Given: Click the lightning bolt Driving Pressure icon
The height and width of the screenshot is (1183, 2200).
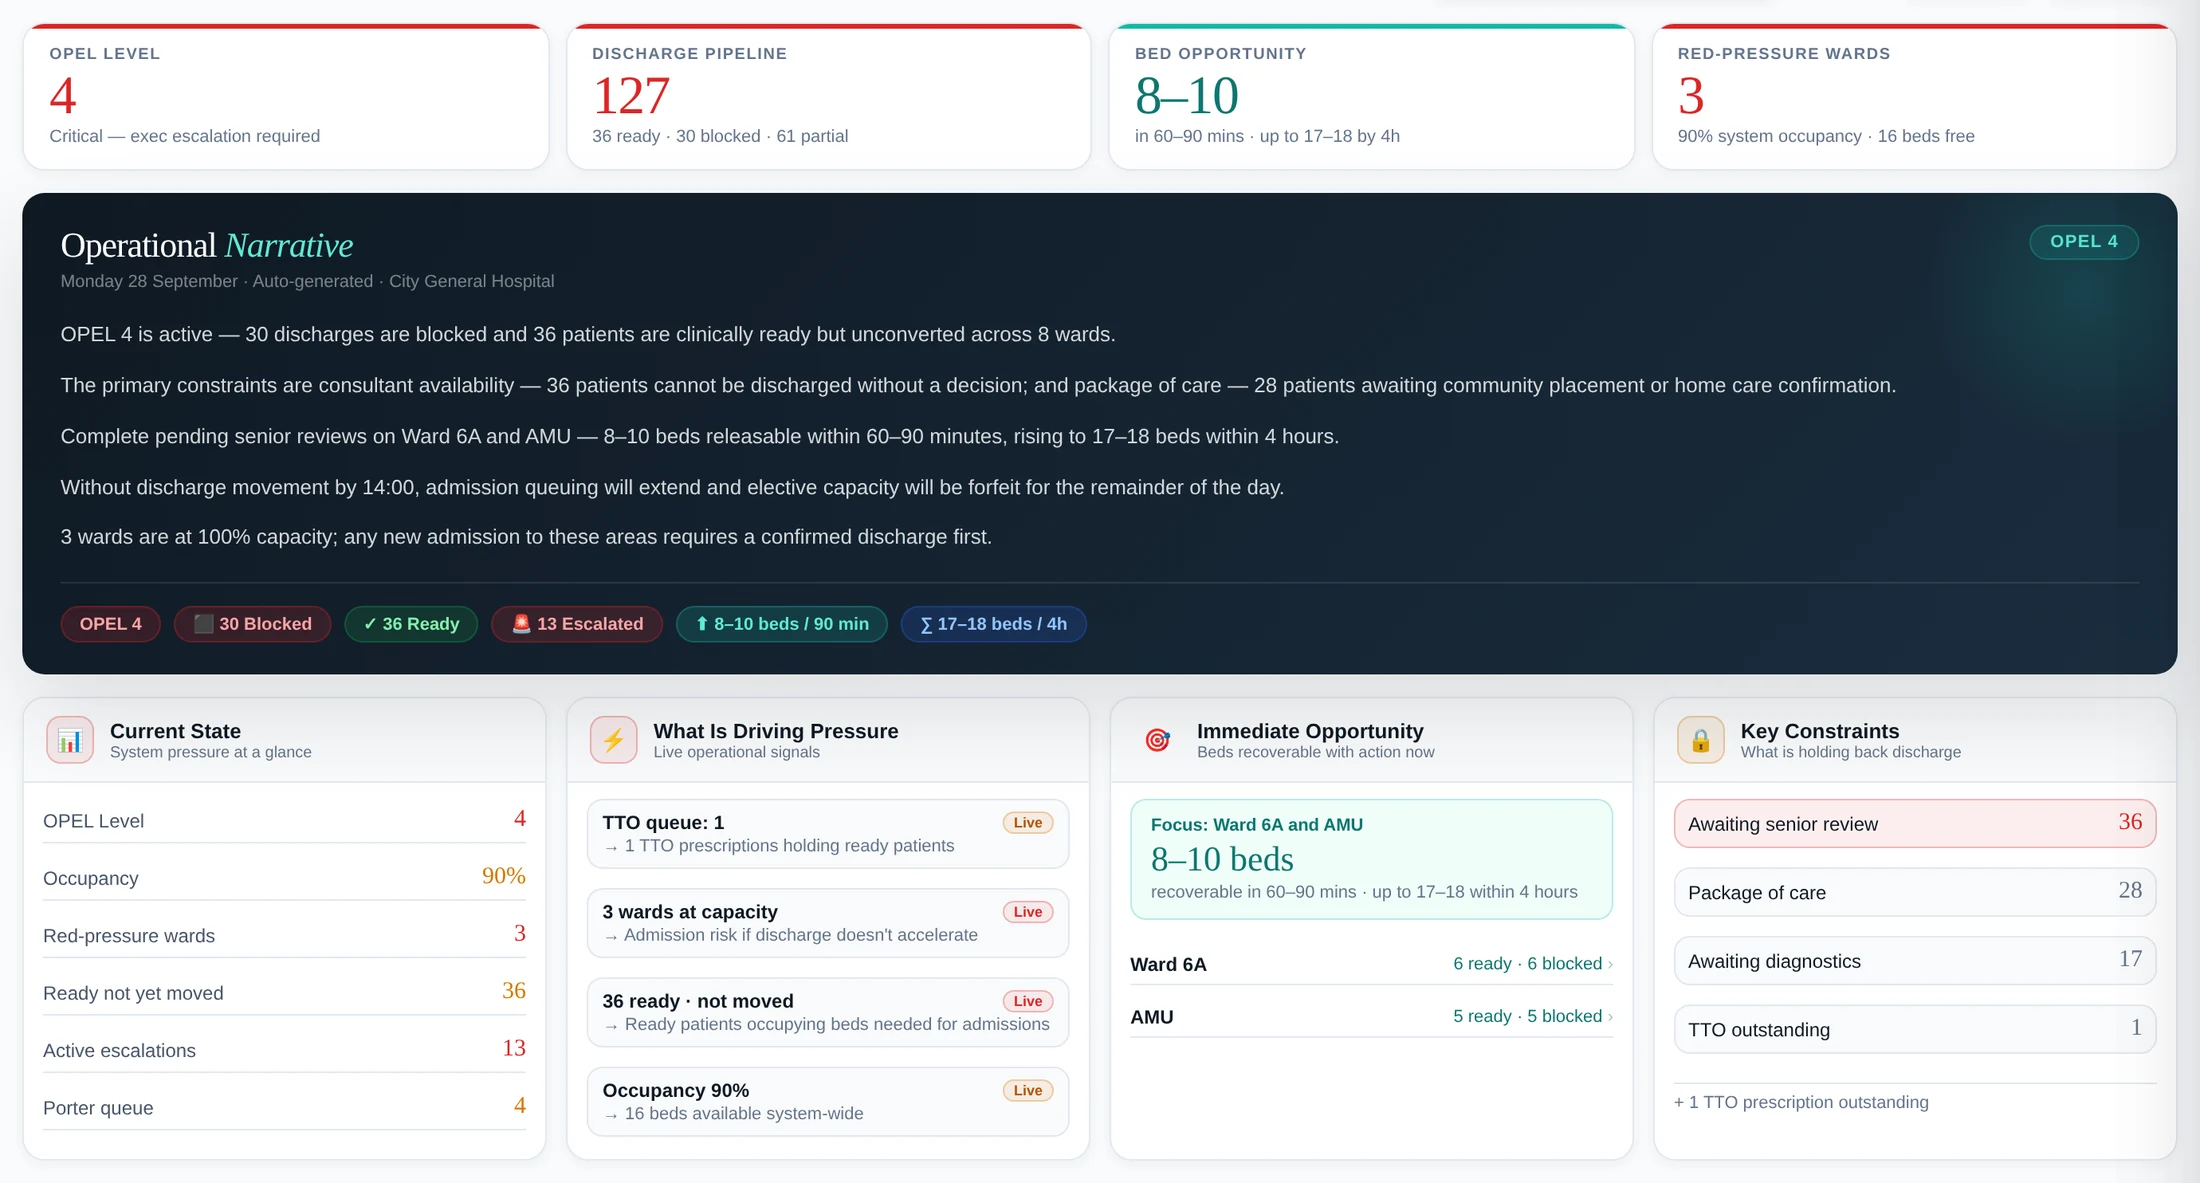Looking at the screenshot, I should click(613, 740).
